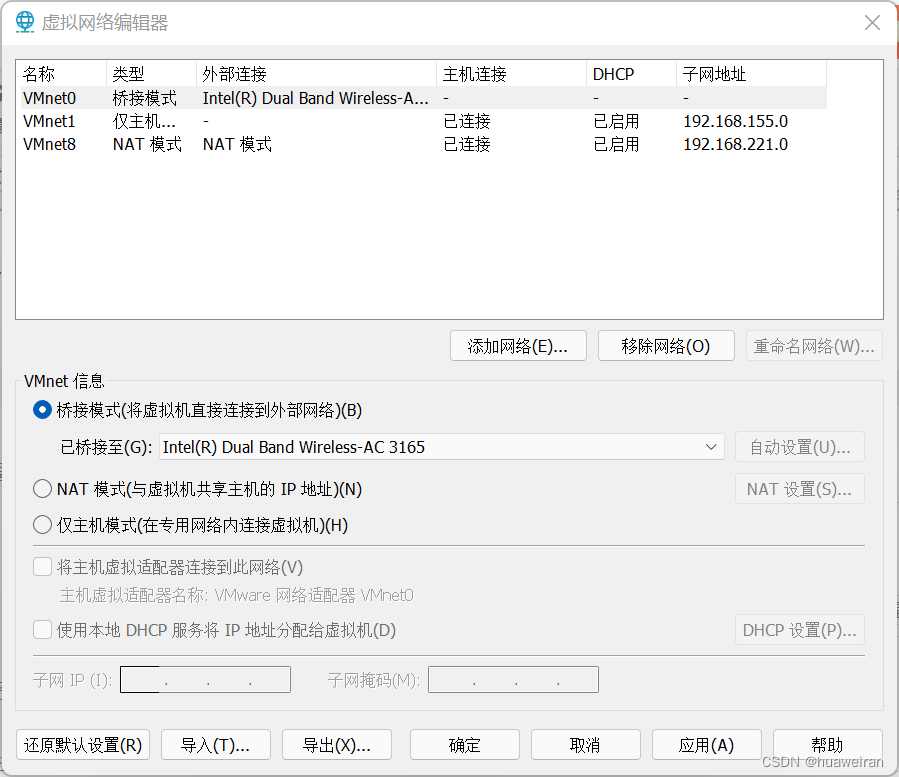Click 桥接模式 type cell of VMnet0

click(144, 98)
